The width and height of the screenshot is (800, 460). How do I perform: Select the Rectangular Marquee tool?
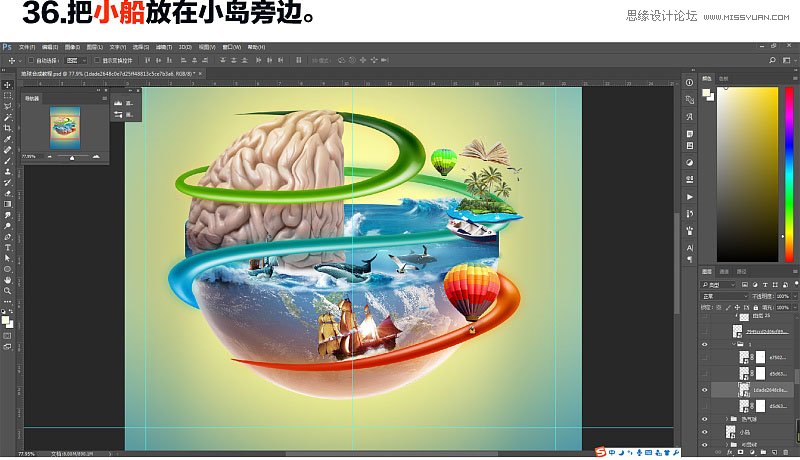pos(7,96)
